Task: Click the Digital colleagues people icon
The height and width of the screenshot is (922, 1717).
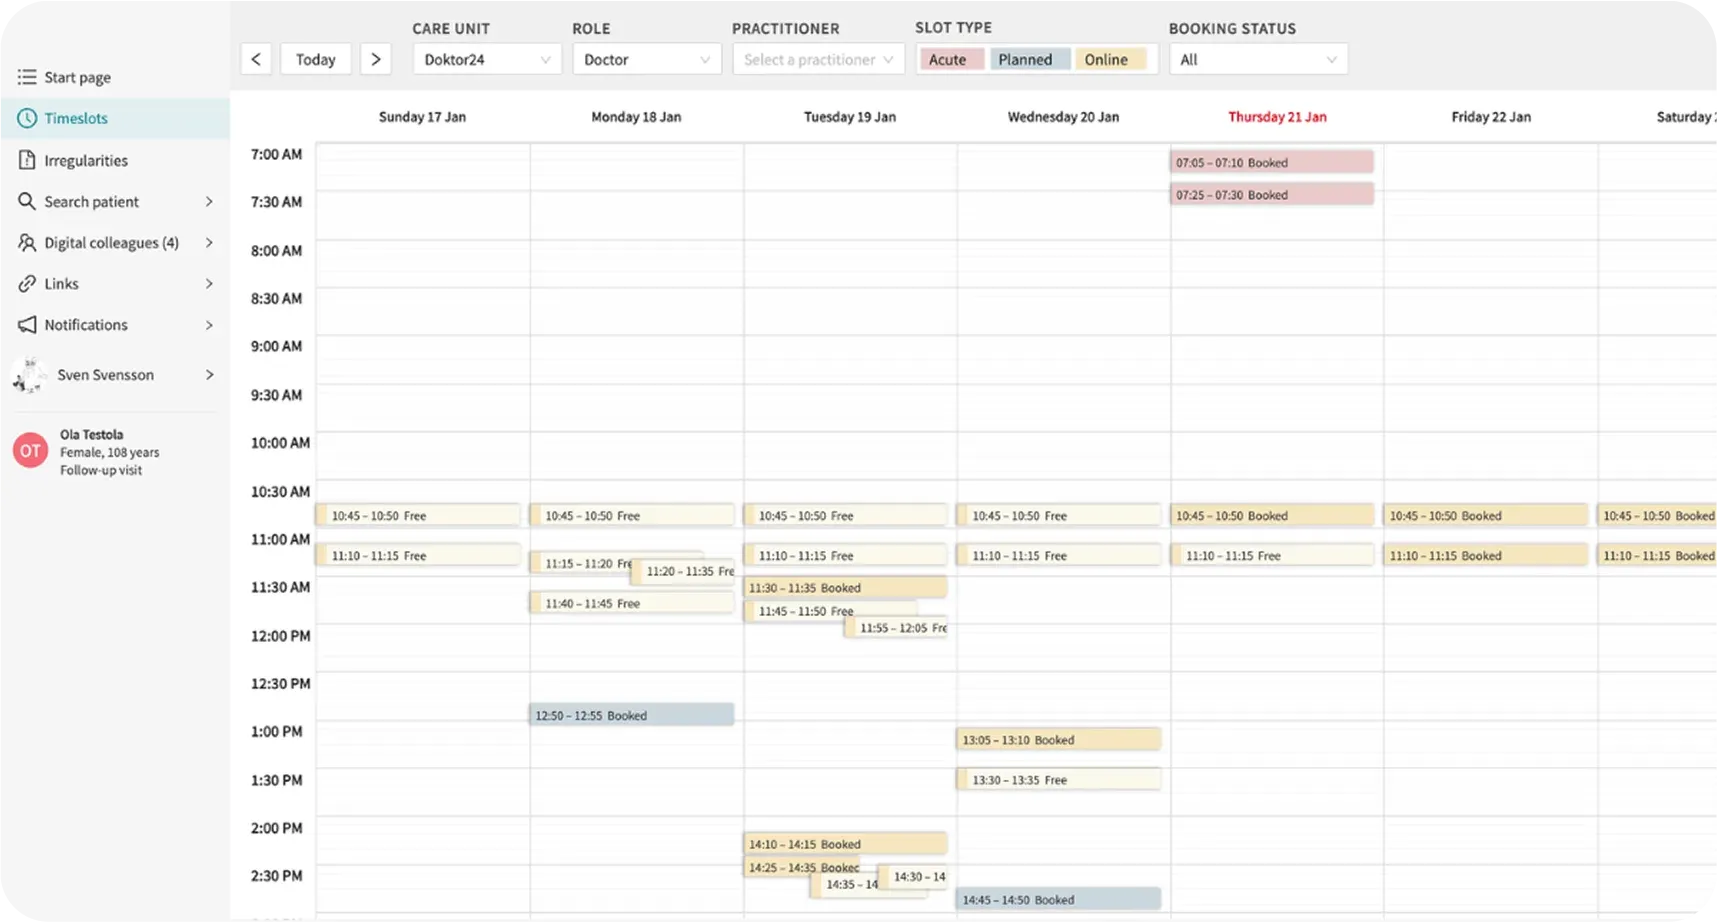Action: point(27,243)
